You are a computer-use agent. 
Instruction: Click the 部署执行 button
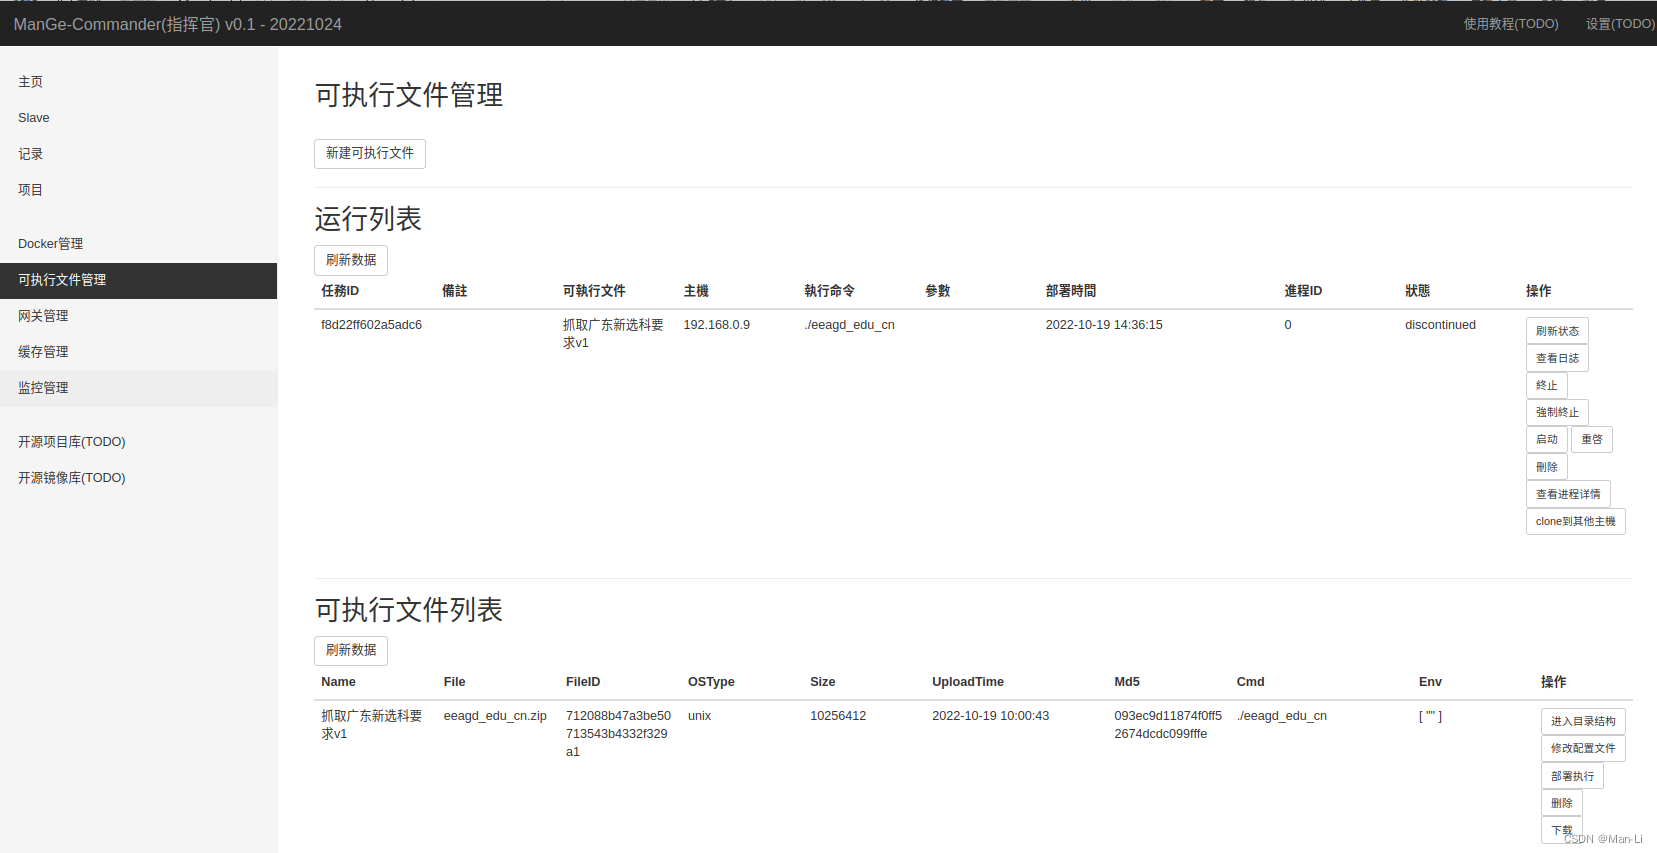pos(1572,776)
